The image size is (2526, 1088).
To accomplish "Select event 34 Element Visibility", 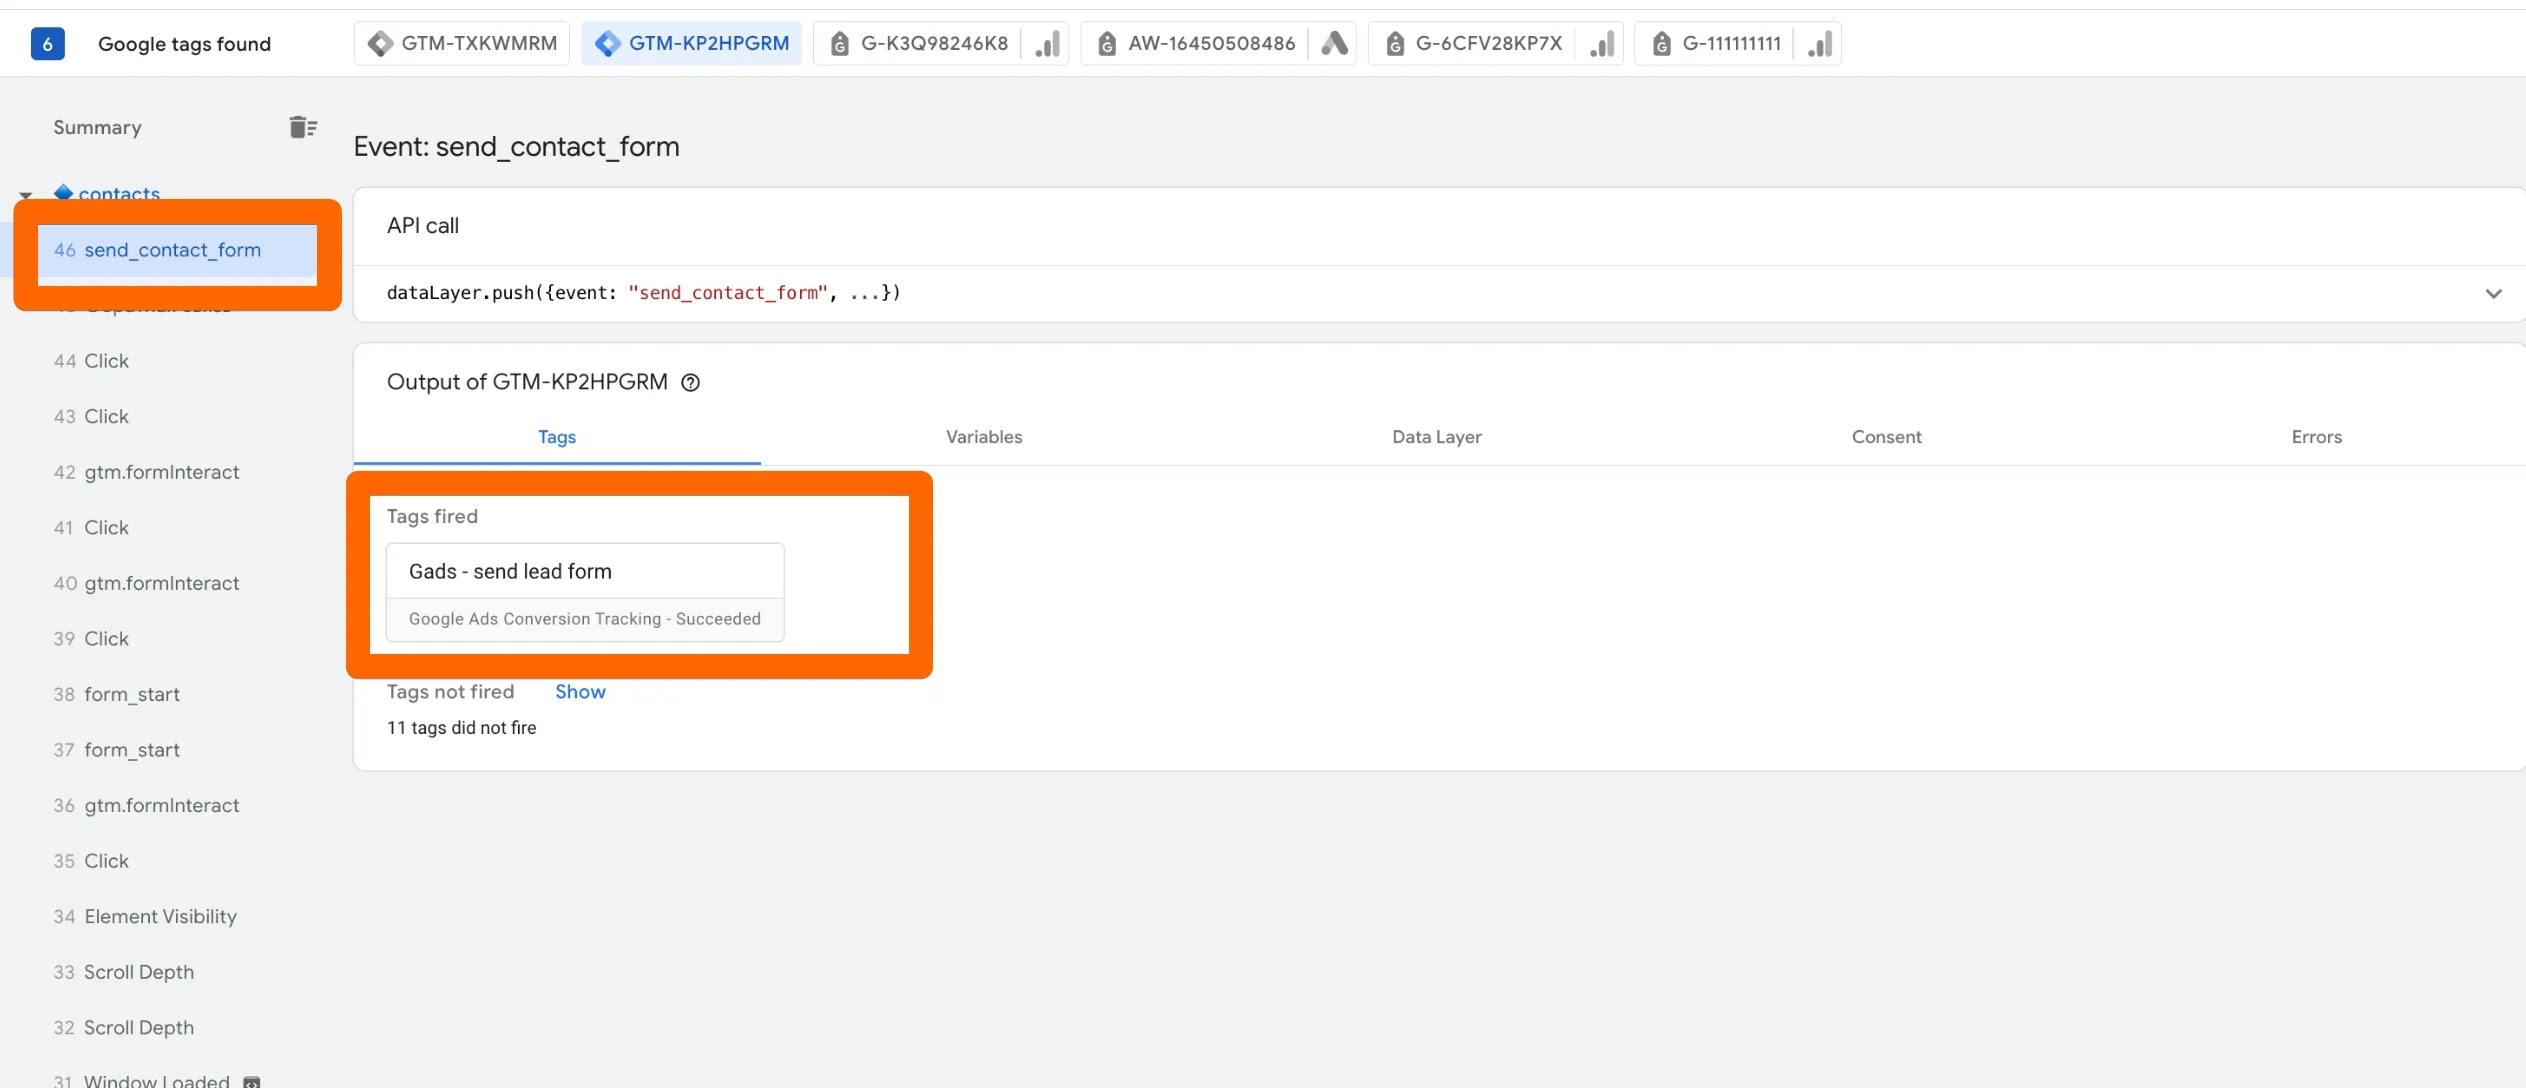I will click(x=145, y=916).
